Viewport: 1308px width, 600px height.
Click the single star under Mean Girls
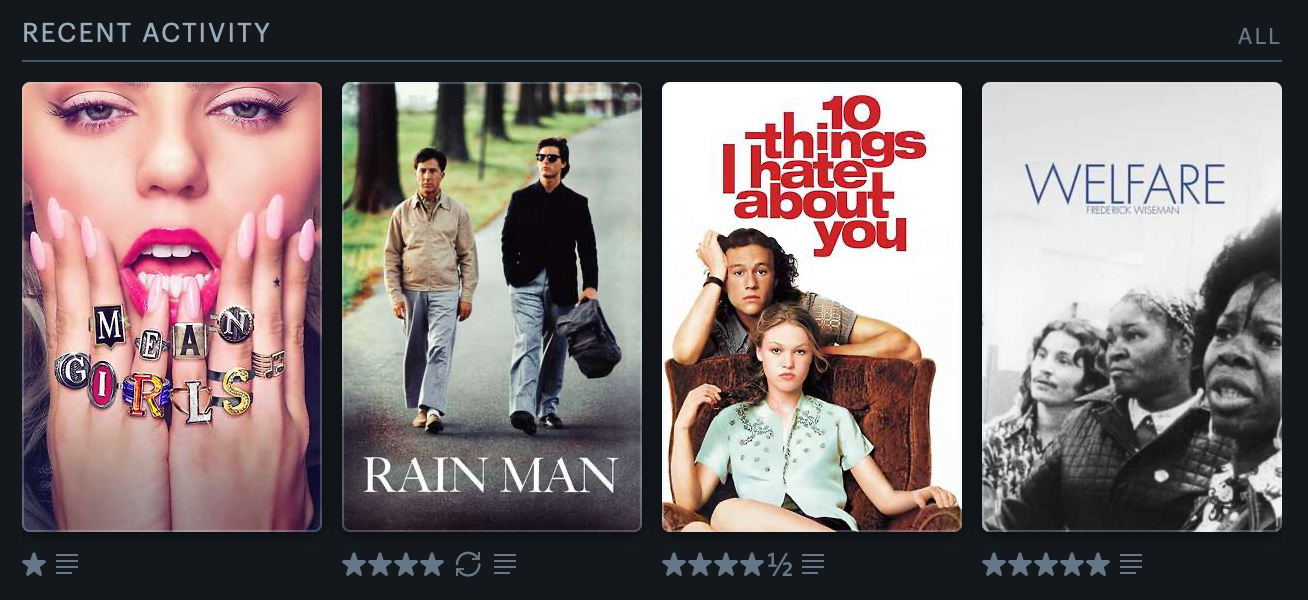click(x=34, y=565)
